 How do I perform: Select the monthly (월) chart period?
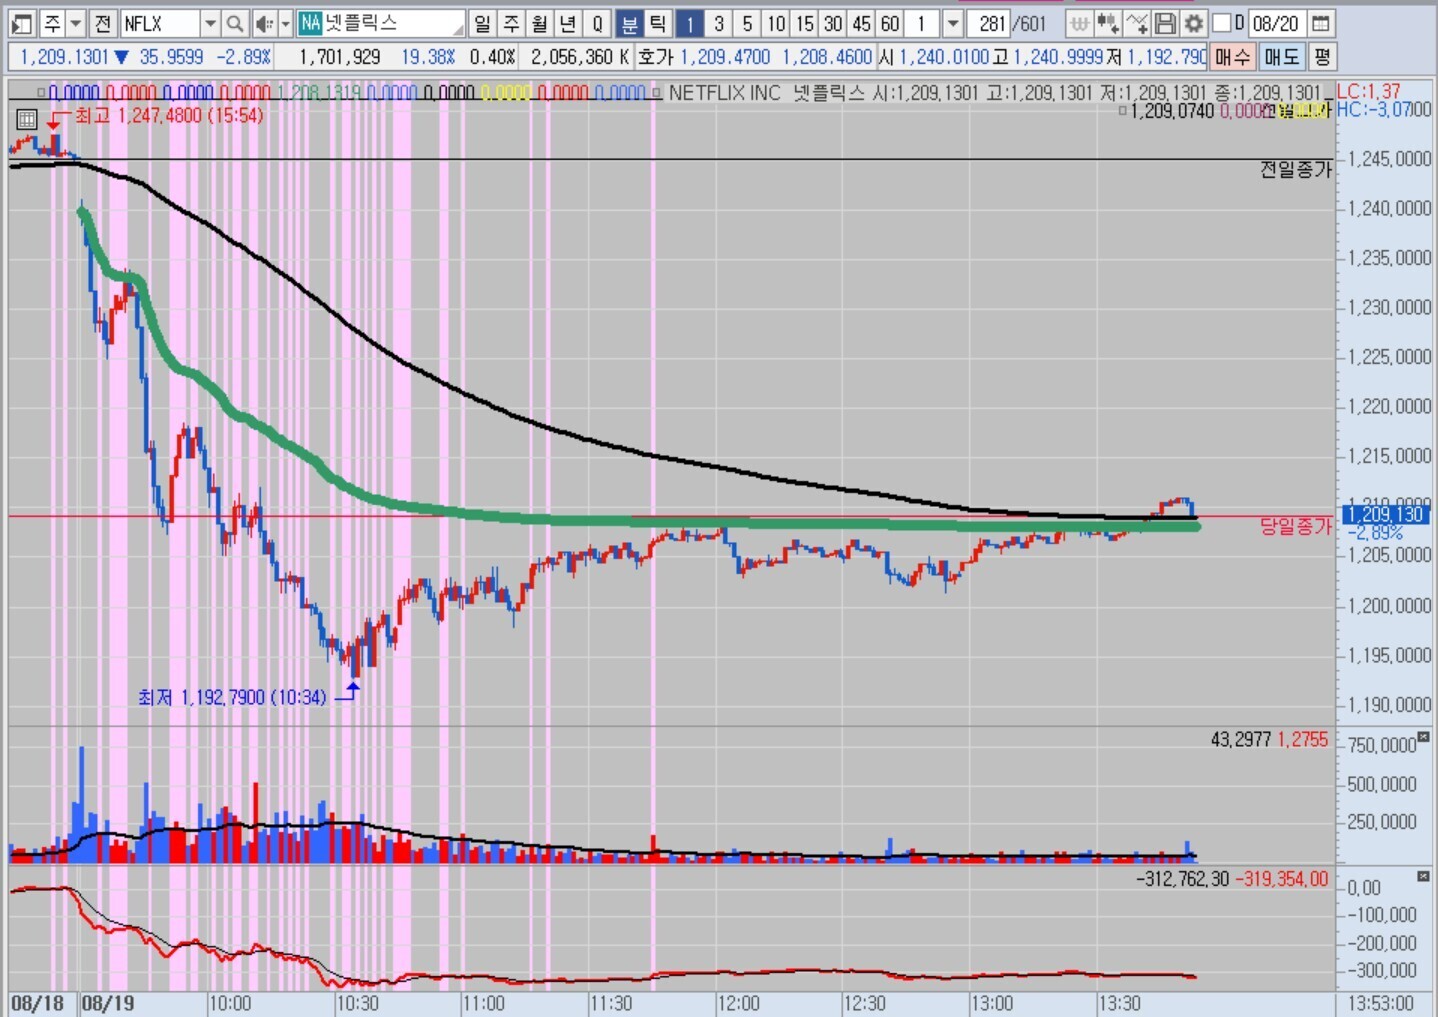pos(540,23)
